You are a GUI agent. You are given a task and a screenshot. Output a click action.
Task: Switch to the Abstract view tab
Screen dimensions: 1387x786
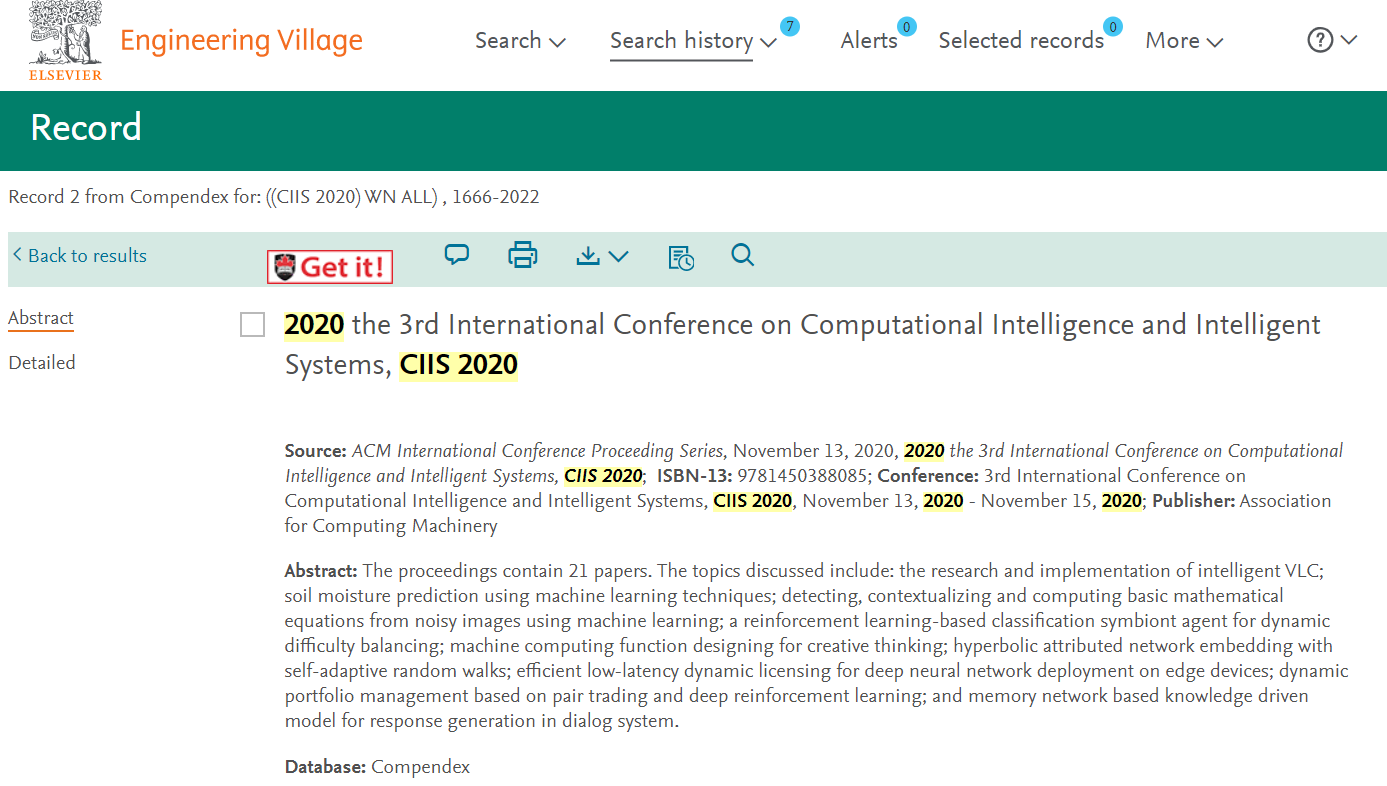point(41,319)
